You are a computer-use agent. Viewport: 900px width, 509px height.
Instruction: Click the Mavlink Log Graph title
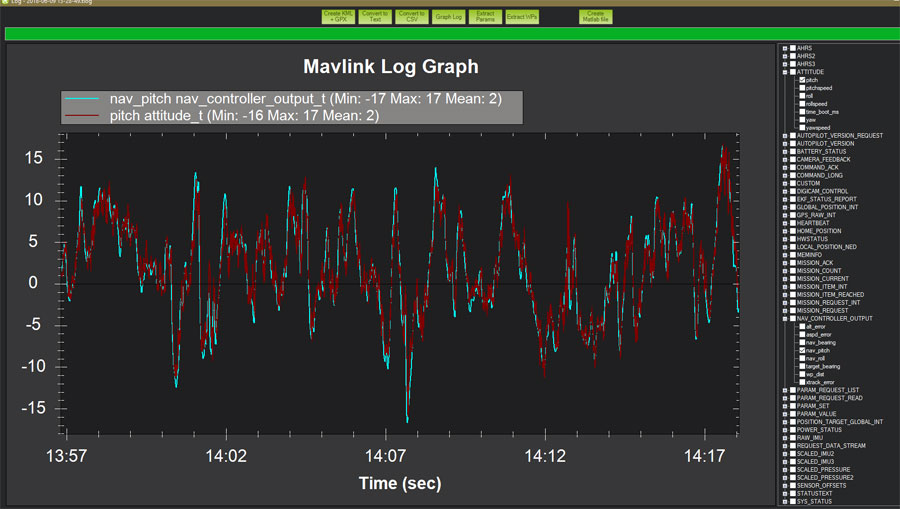[391, 67]
